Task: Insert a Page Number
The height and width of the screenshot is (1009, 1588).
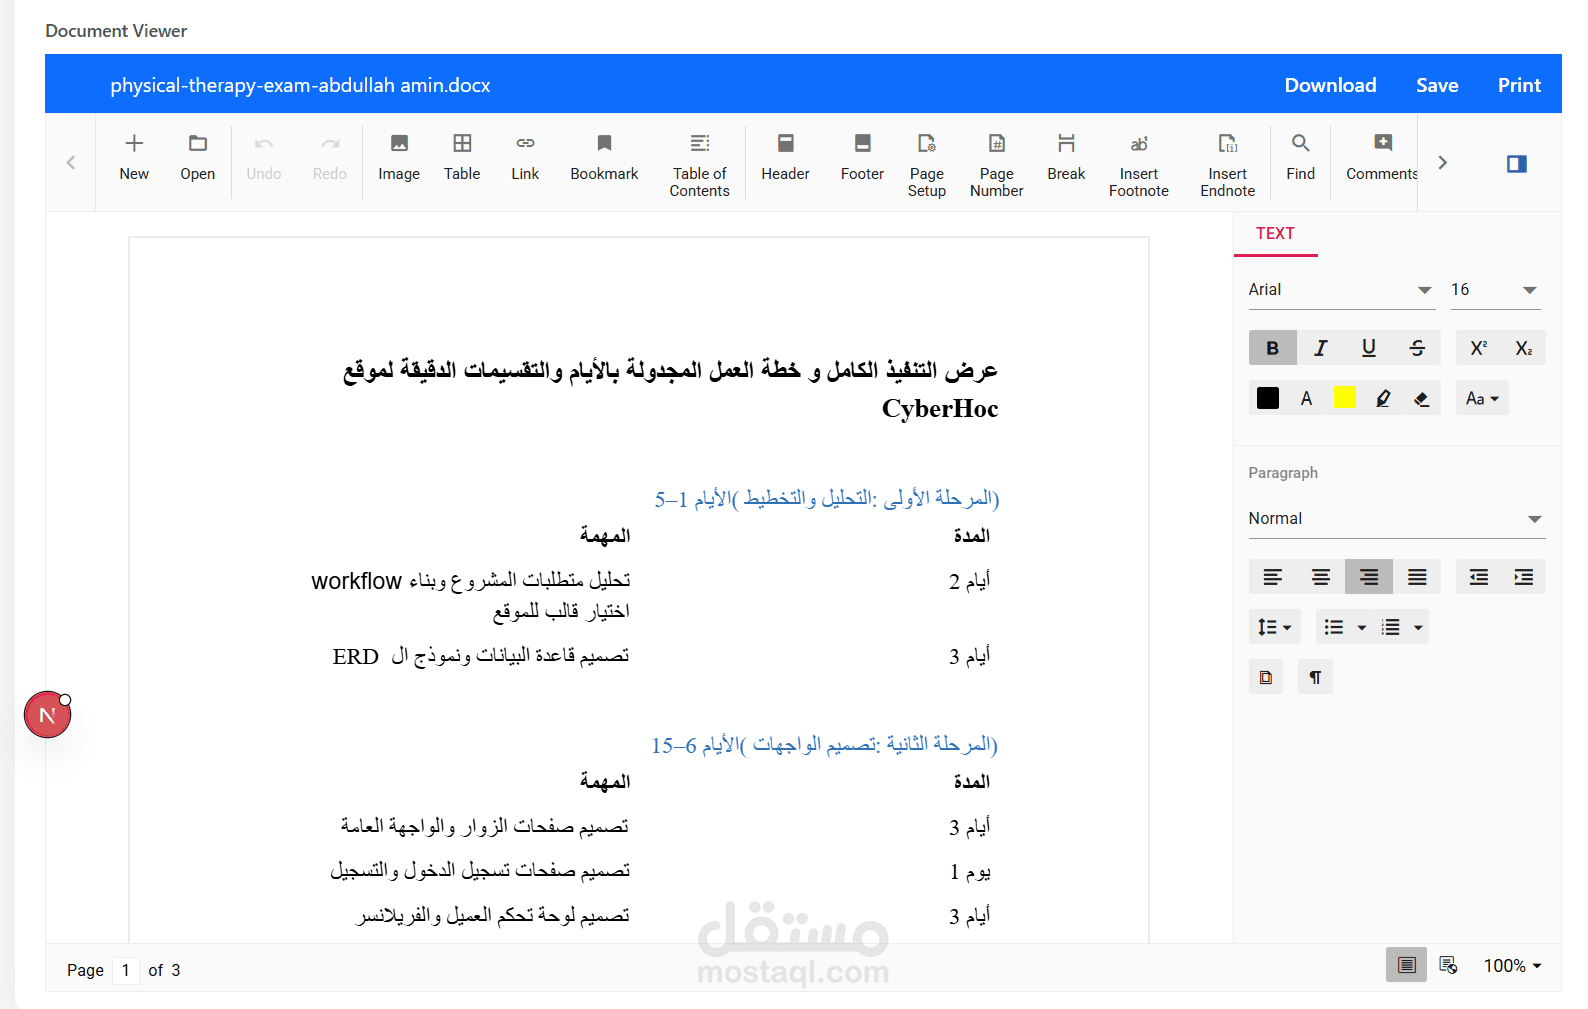Action: [997, 165]
